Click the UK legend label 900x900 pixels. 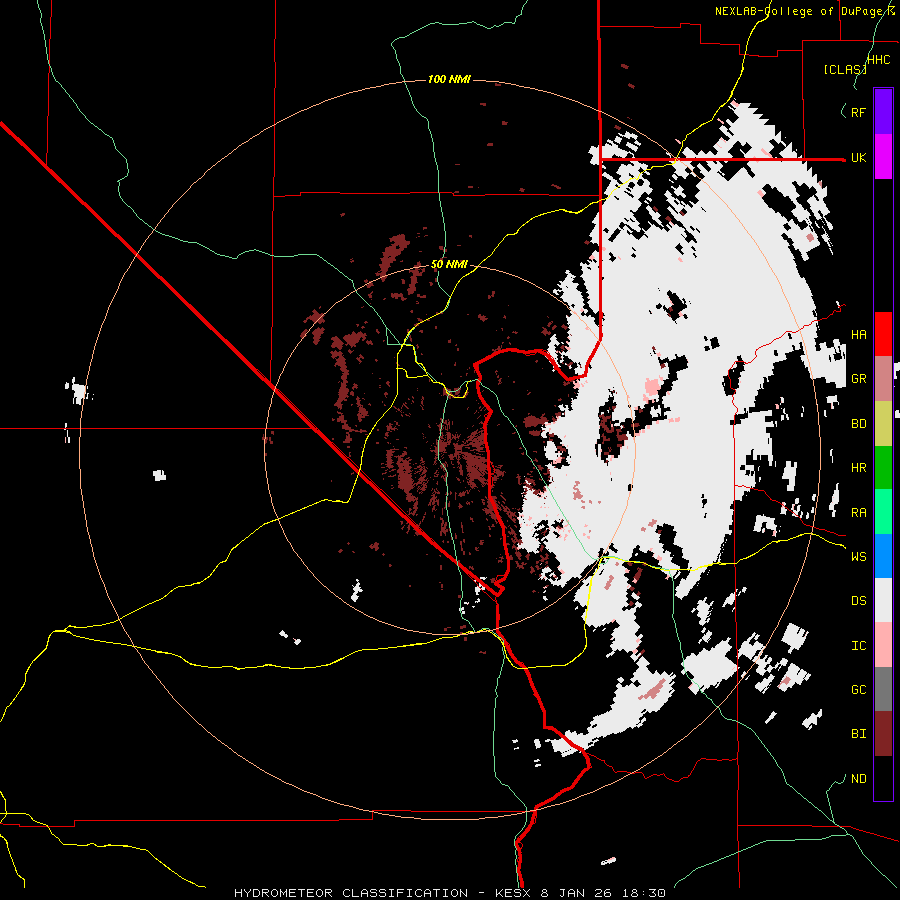tap(858, 157)
